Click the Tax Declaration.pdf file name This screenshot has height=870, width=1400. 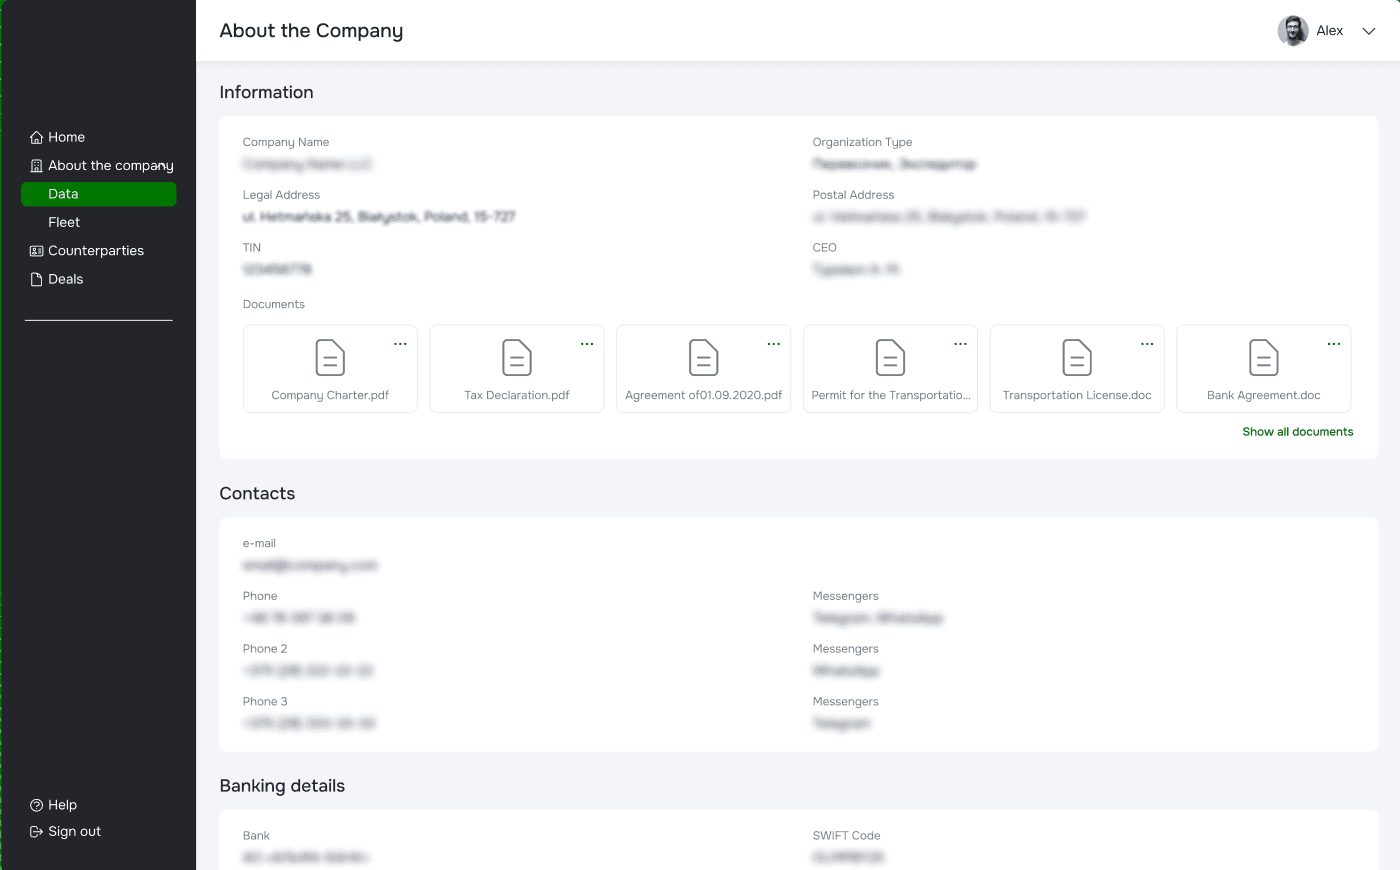click(x=517, y=395)
